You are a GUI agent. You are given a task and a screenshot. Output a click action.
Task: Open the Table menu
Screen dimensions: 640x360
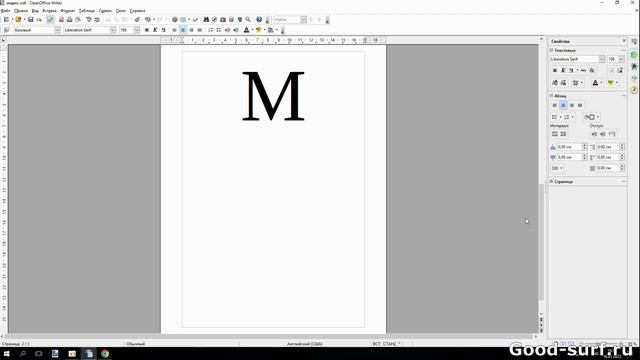click(87, 11)
